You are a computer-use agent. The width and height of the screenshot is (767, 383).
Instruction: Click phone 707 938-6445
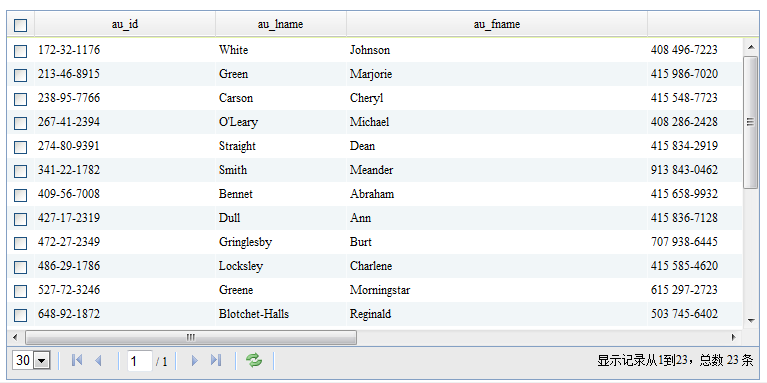pyautogui.click(x=684, y=242)
